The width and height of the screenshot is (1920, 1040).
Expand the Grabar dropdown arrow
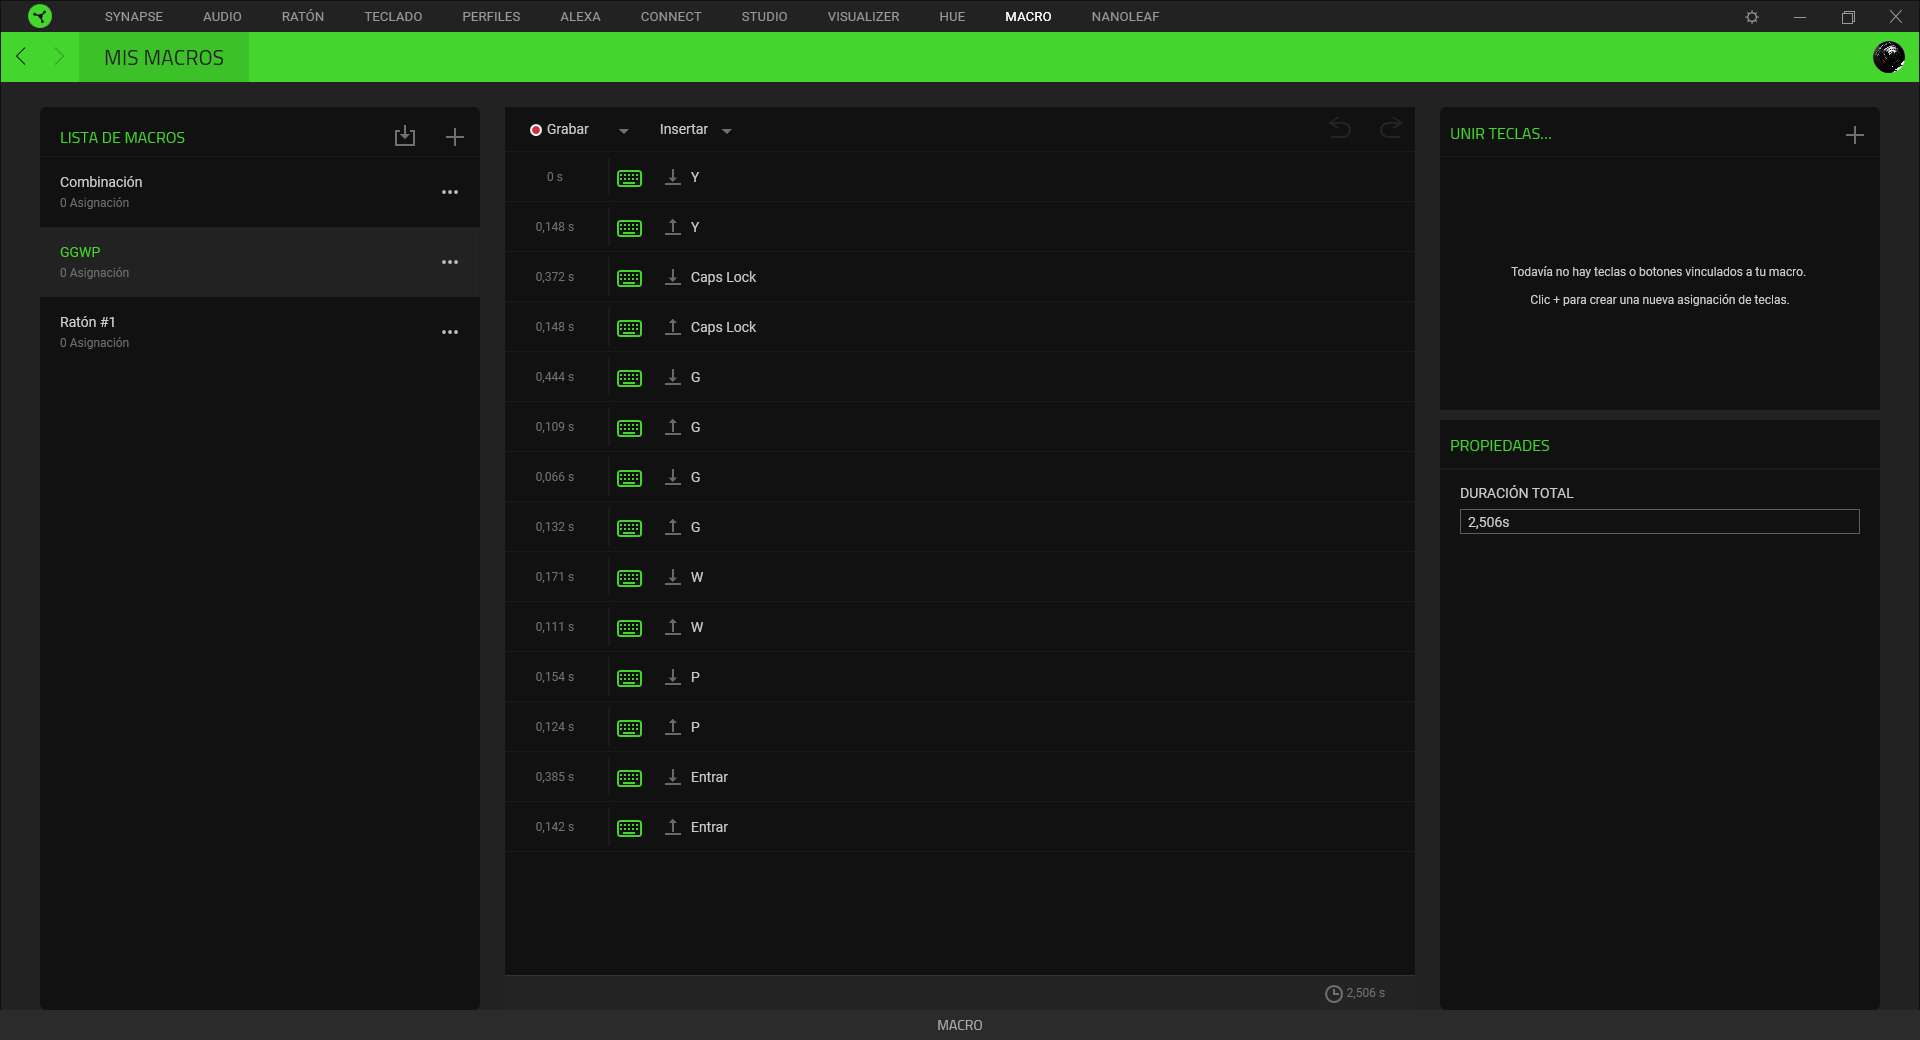pyautogui.click(x=624, y=131)
